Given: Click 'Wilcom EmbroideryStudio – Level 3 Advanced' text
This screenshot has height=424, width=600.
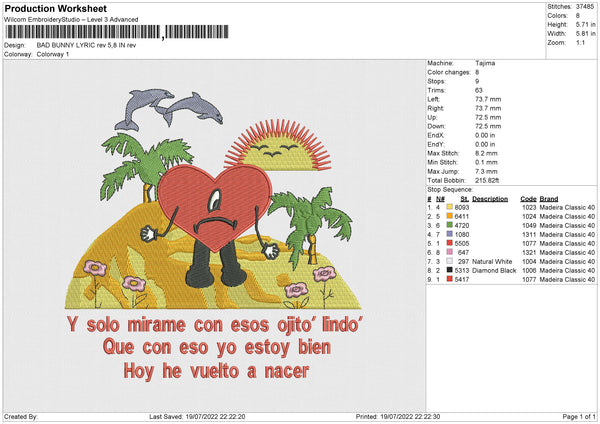Looking at the screenshot, I should pyautogui.click(x=71, y=20).
